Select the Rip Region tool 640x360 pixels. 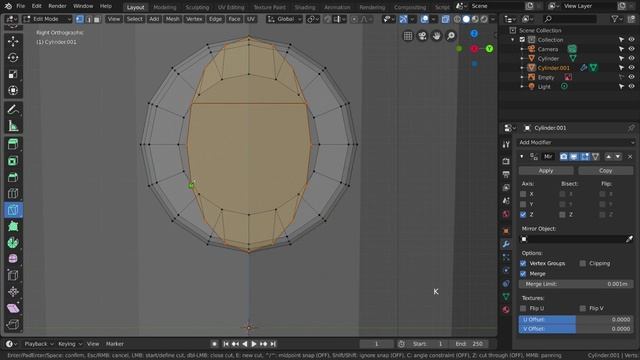click(13, 324)
